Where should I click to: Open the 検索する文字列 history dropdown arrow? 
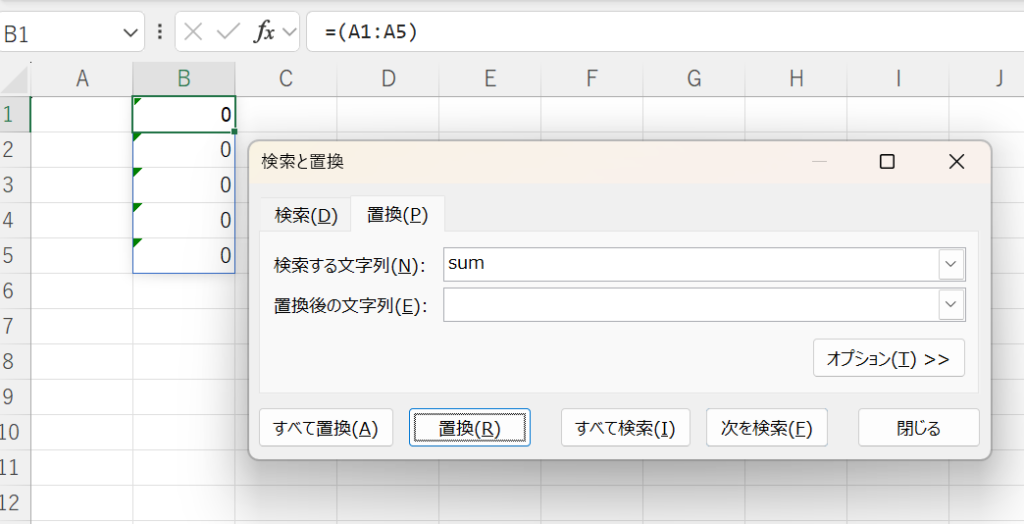pos(952,264)
